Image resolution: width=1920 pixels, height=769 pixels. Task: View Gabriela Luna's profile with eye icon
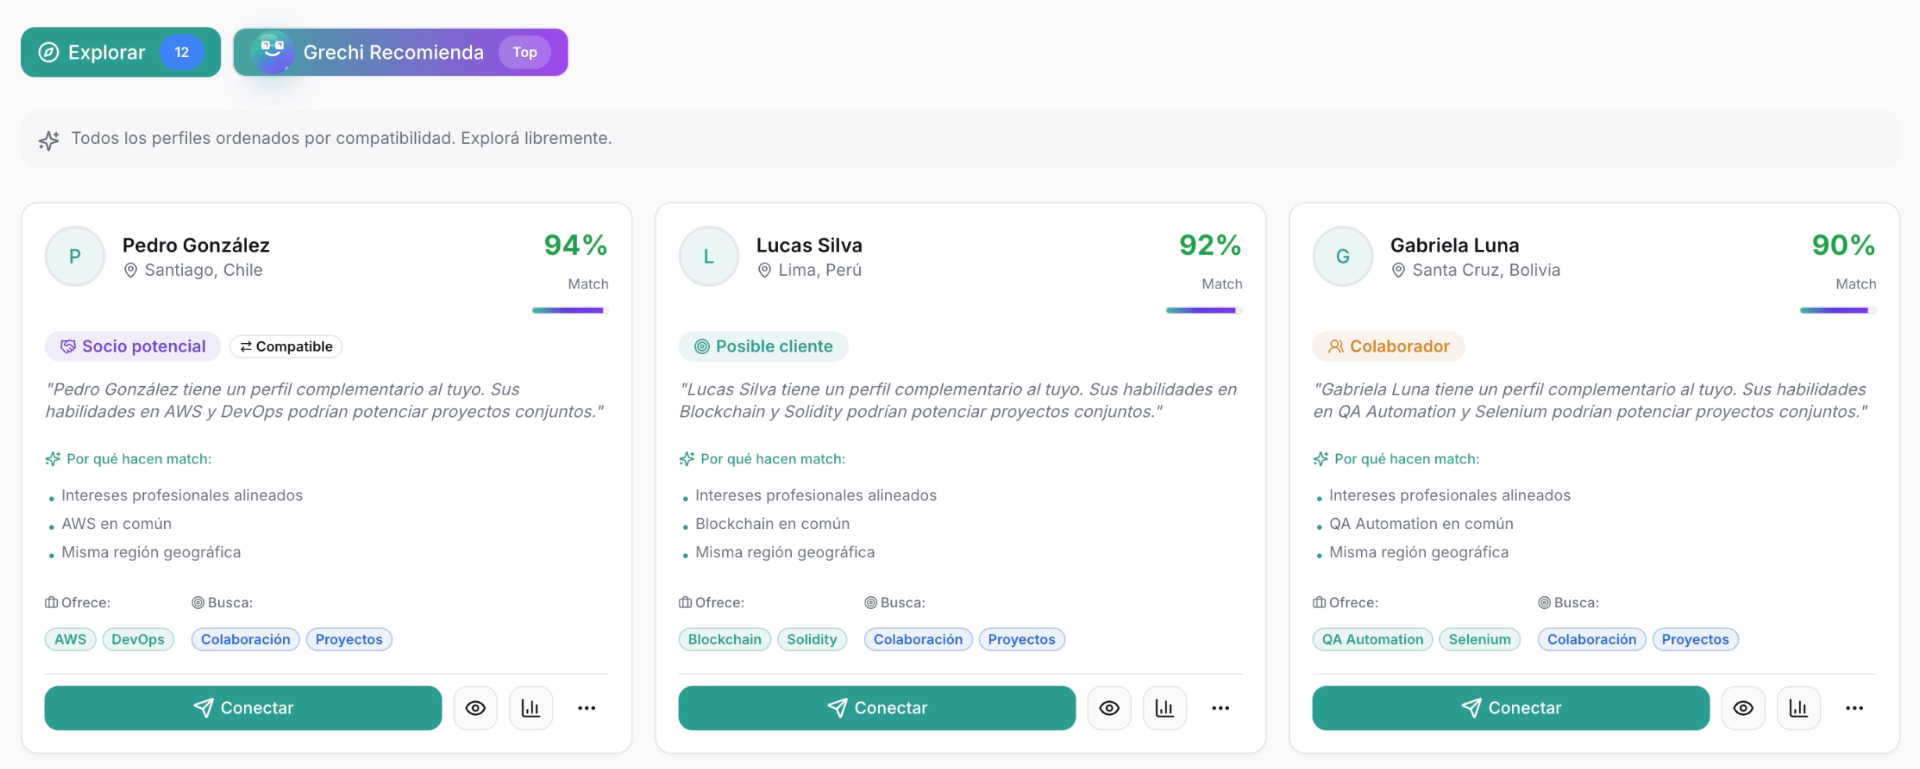(x=1743, y=708)
